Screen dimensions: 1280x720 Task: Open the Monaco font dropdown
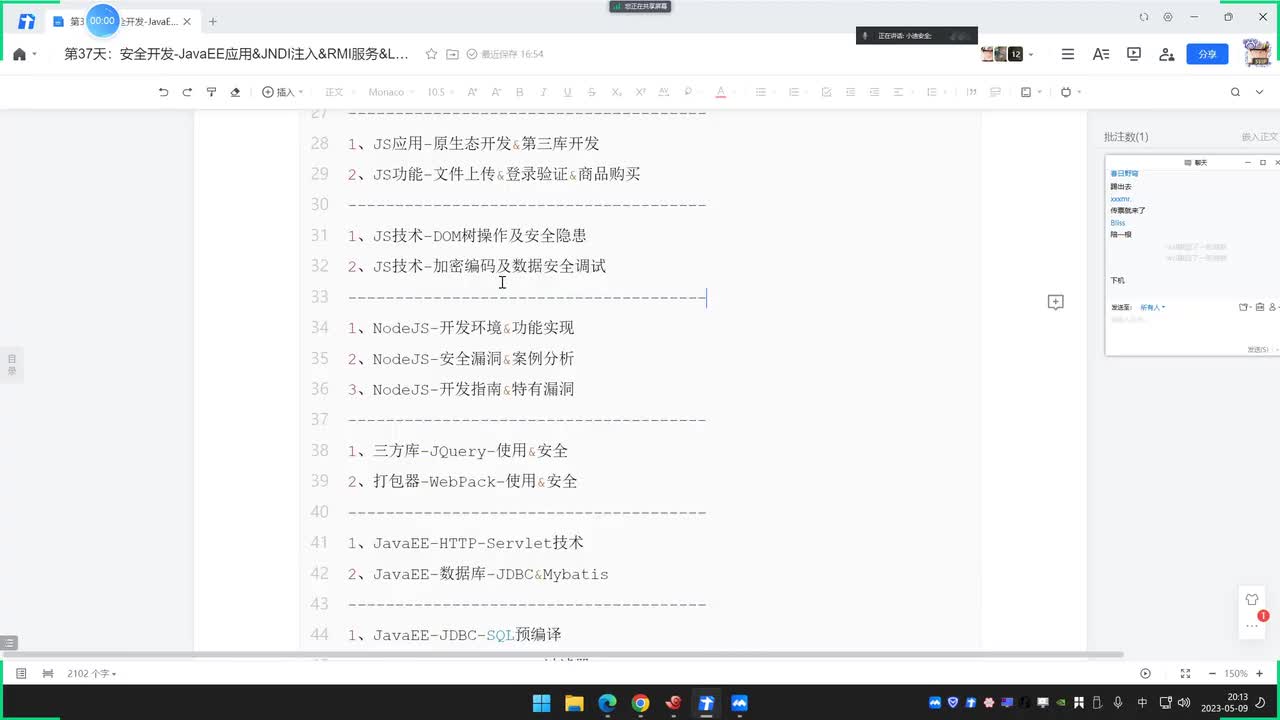pyautogui.click(x=391, y=92)
